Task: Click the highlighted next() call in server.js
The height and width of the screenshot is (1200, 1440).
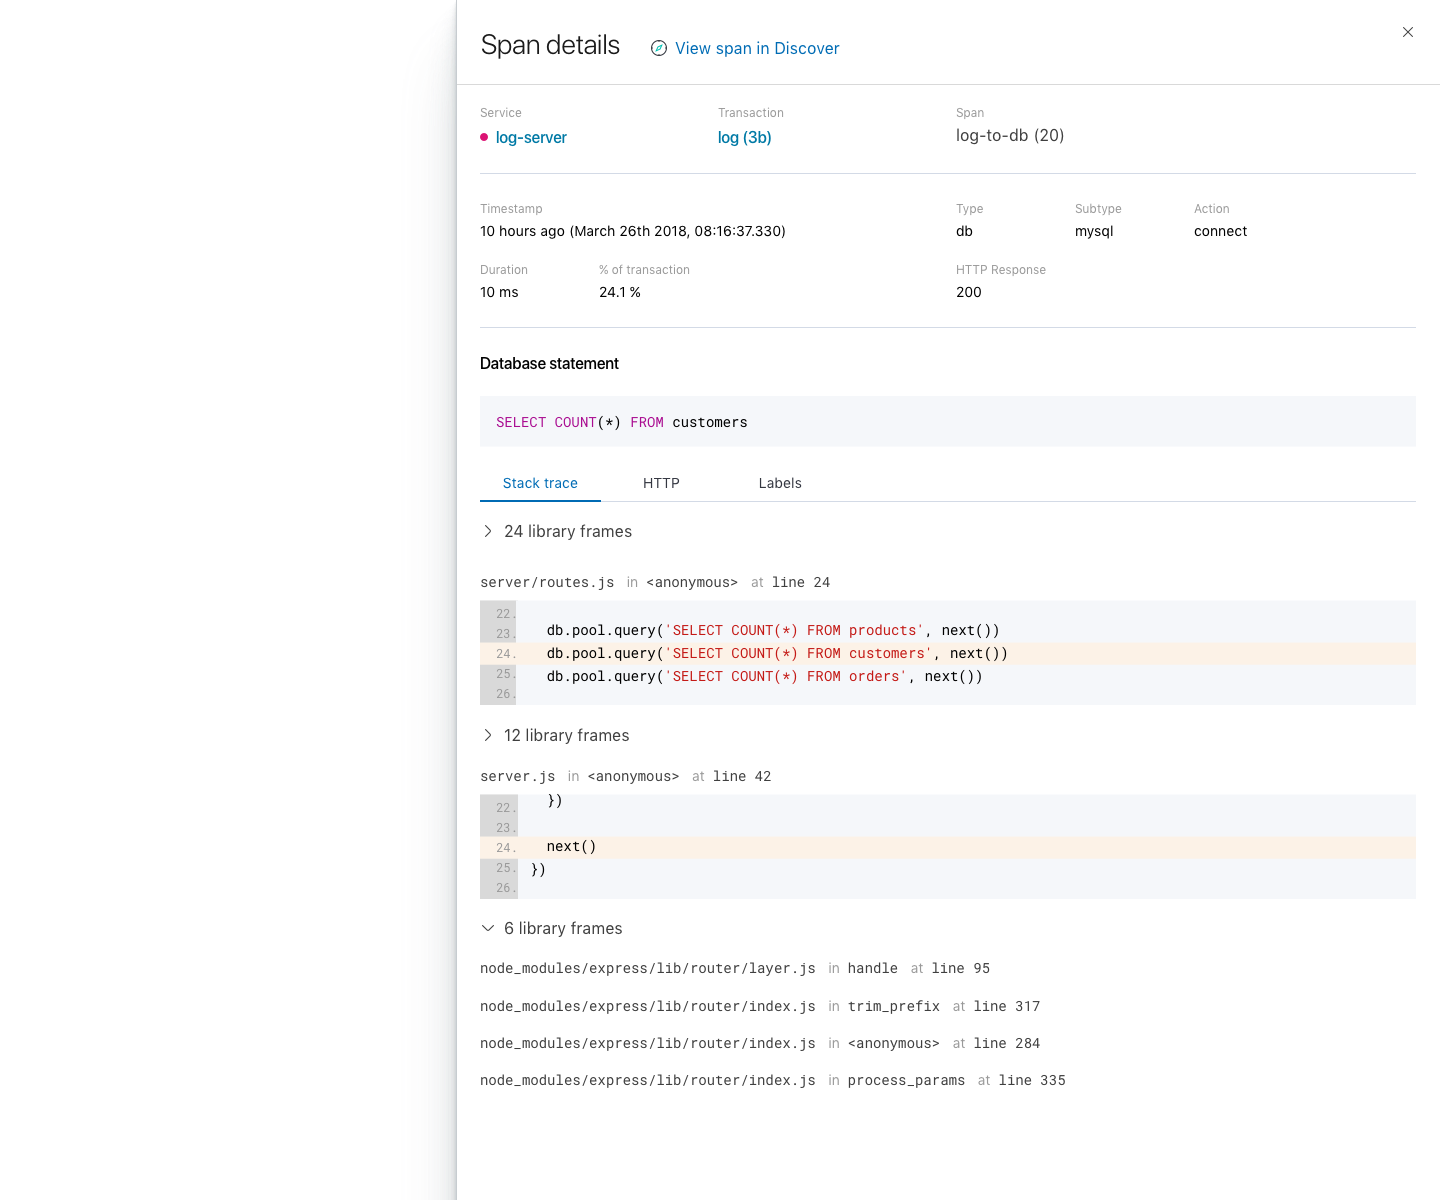Action: (x=570, y=846)
